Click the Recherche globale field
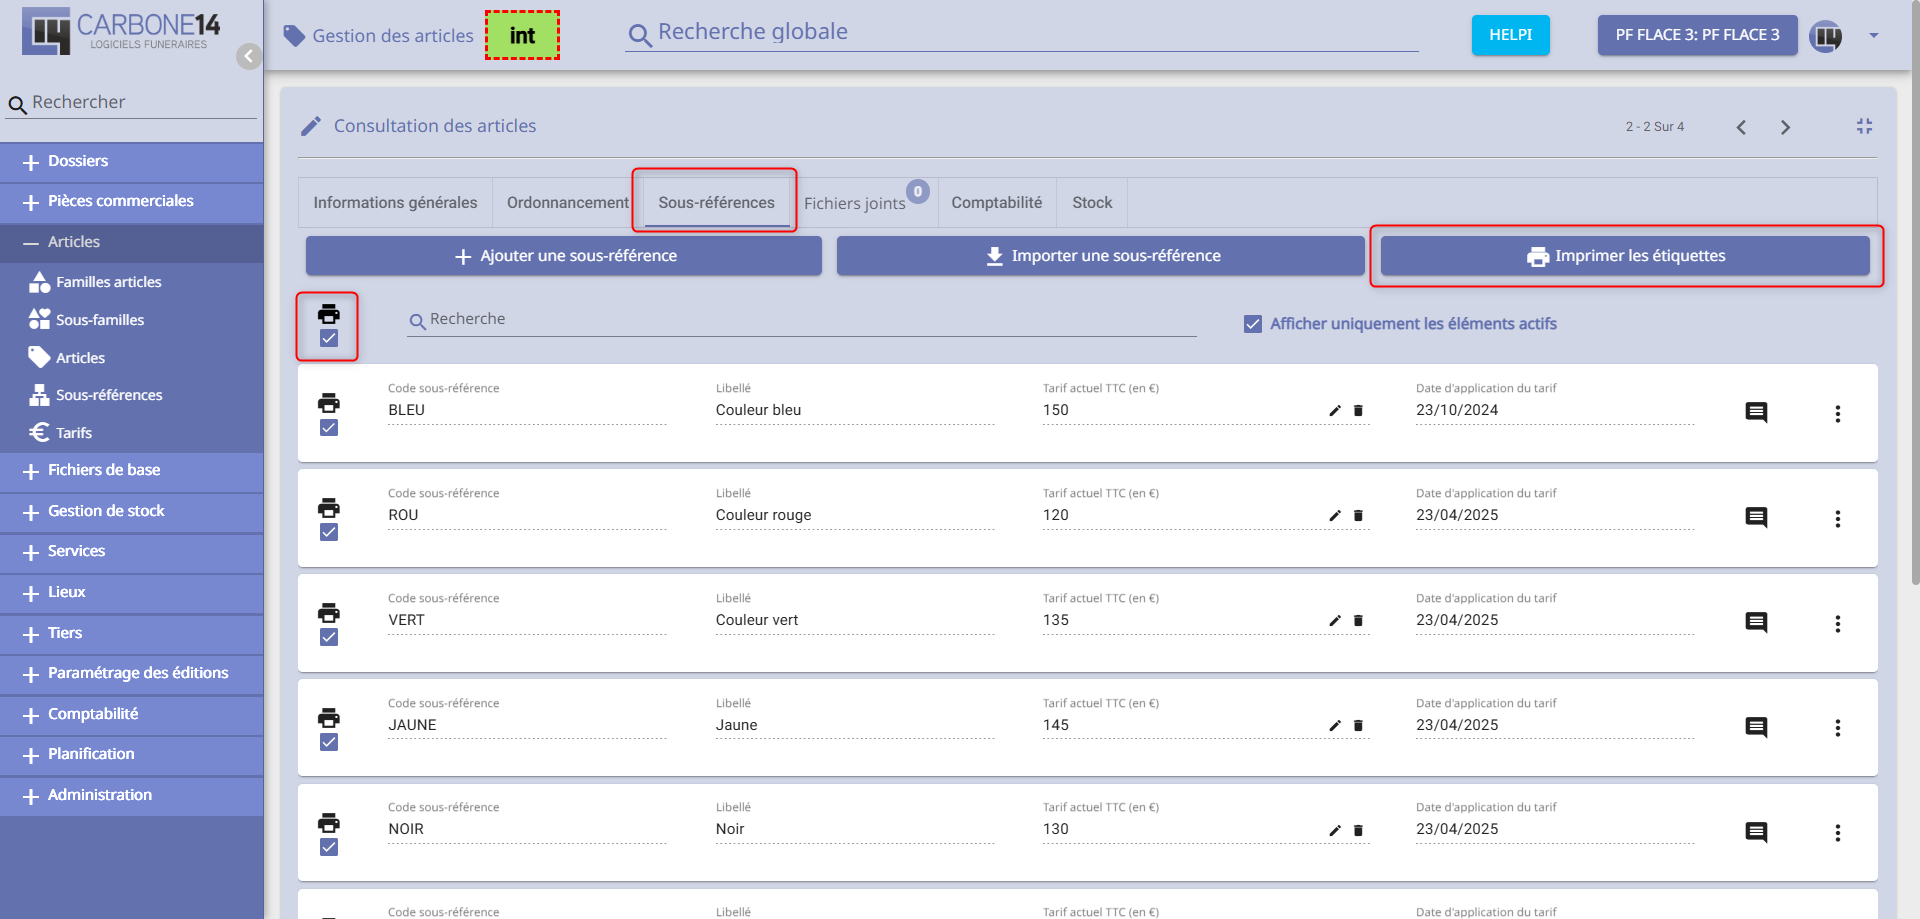Screen dimensions: 1920x919 (1022, 33)
